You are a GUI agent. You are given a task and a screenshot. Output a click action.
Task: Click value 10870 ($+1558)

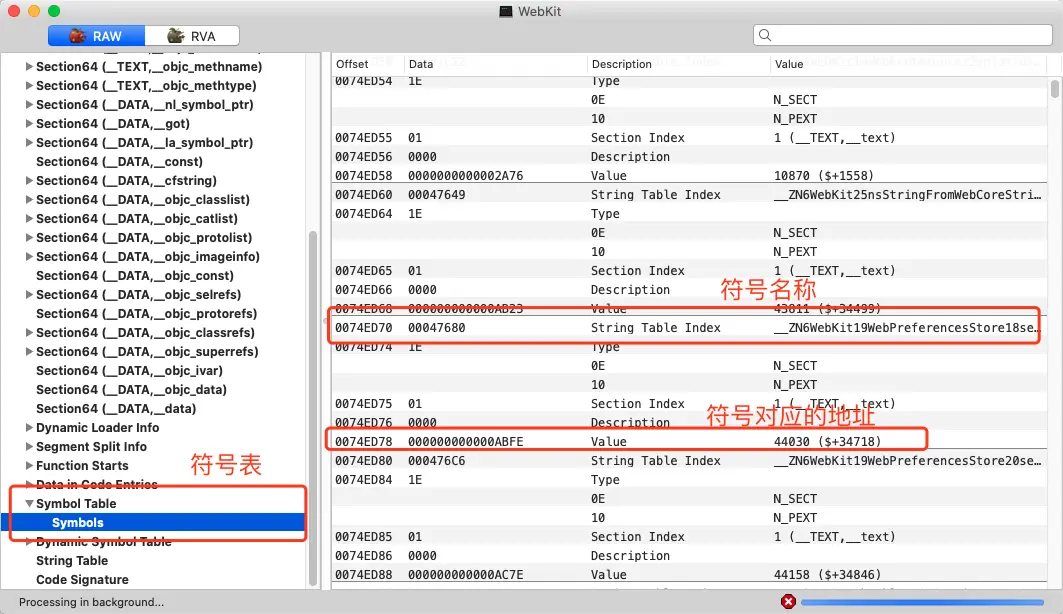(x=824, y=176)
